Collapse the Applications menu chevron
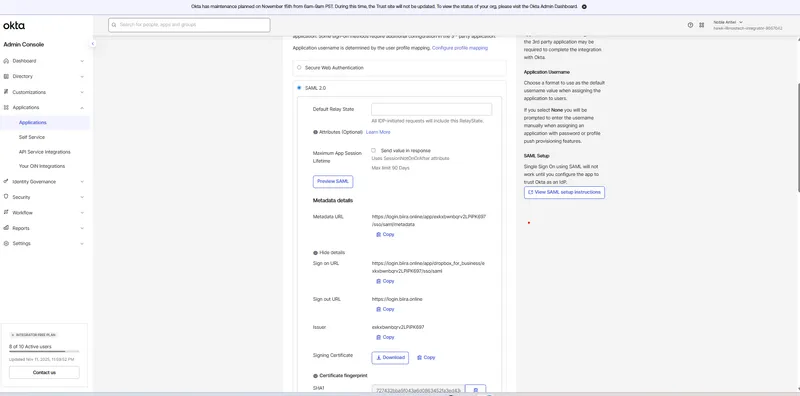The width and height of the screenshot is (800, 396). coord(82,108)
